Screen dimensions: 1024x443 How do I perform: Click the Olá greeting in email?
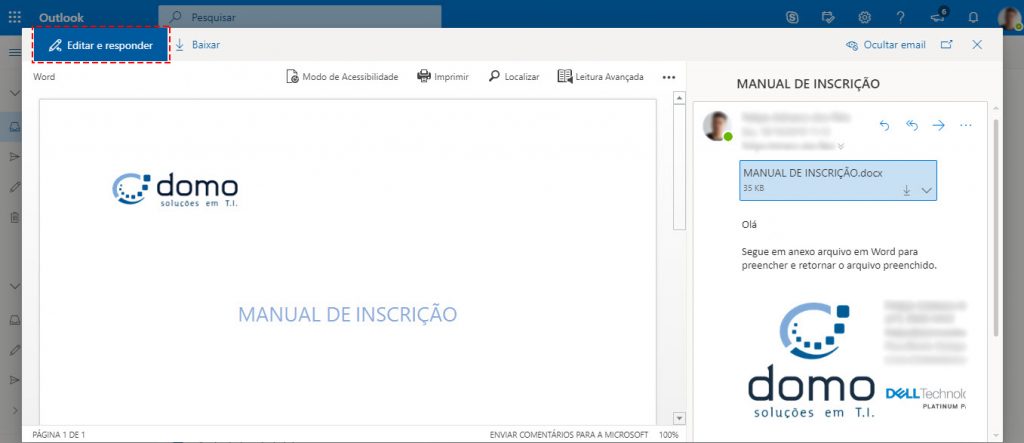click(749, 225)
